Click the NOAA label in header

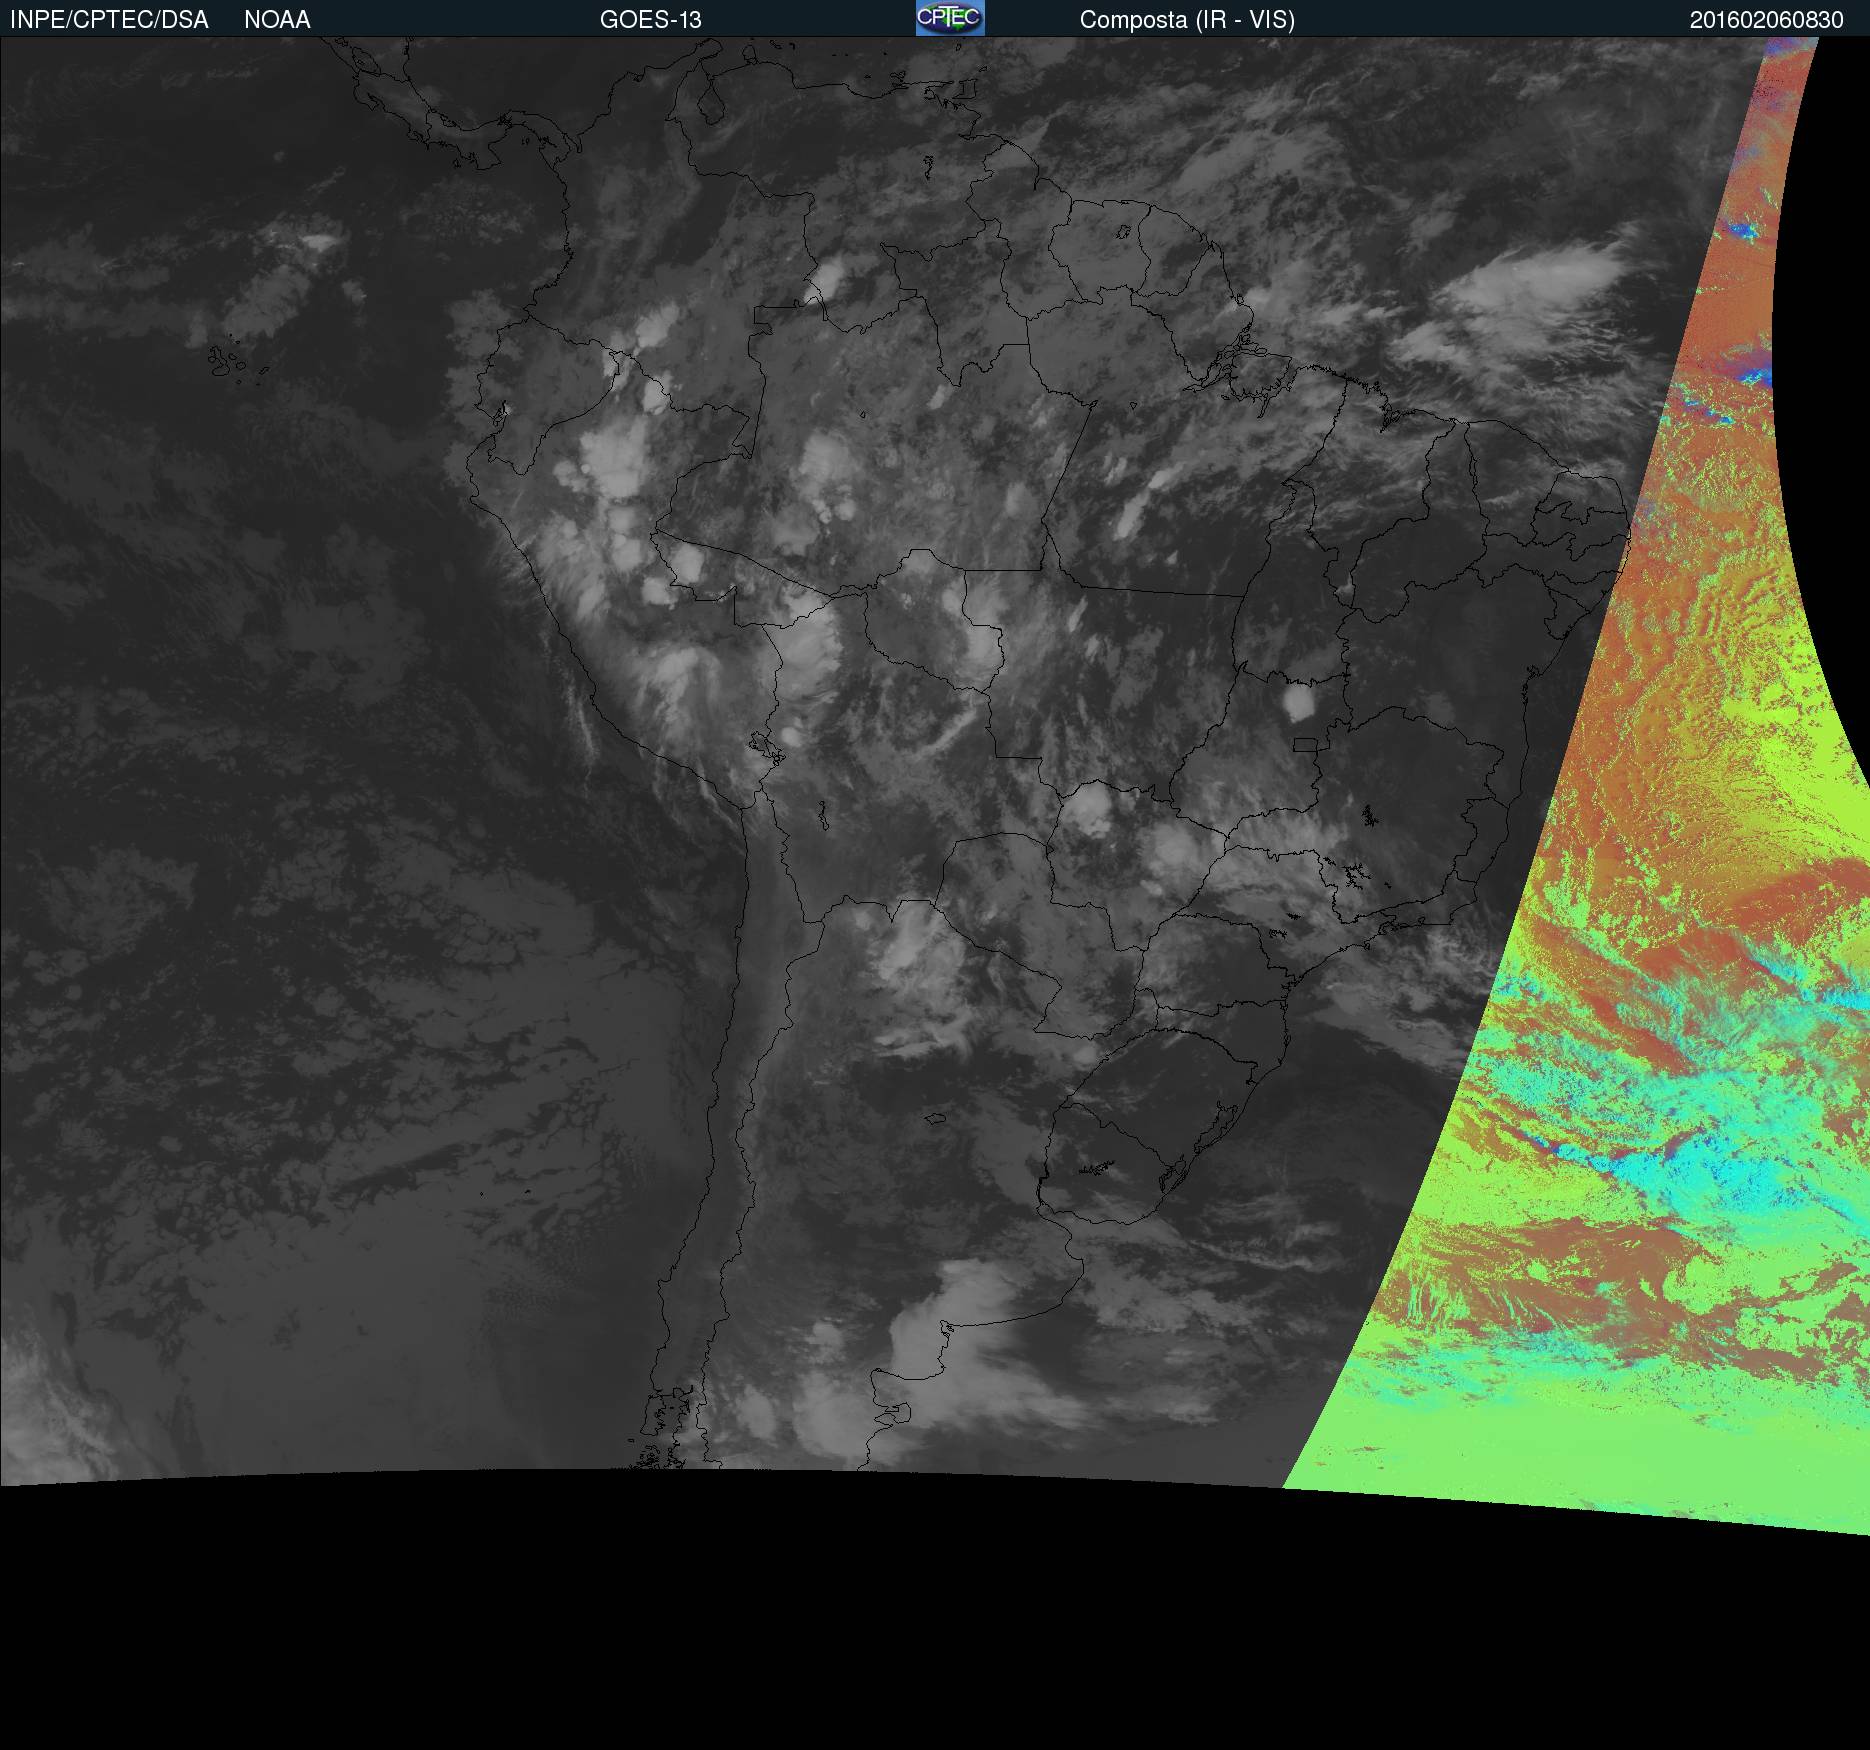point(277,20)
